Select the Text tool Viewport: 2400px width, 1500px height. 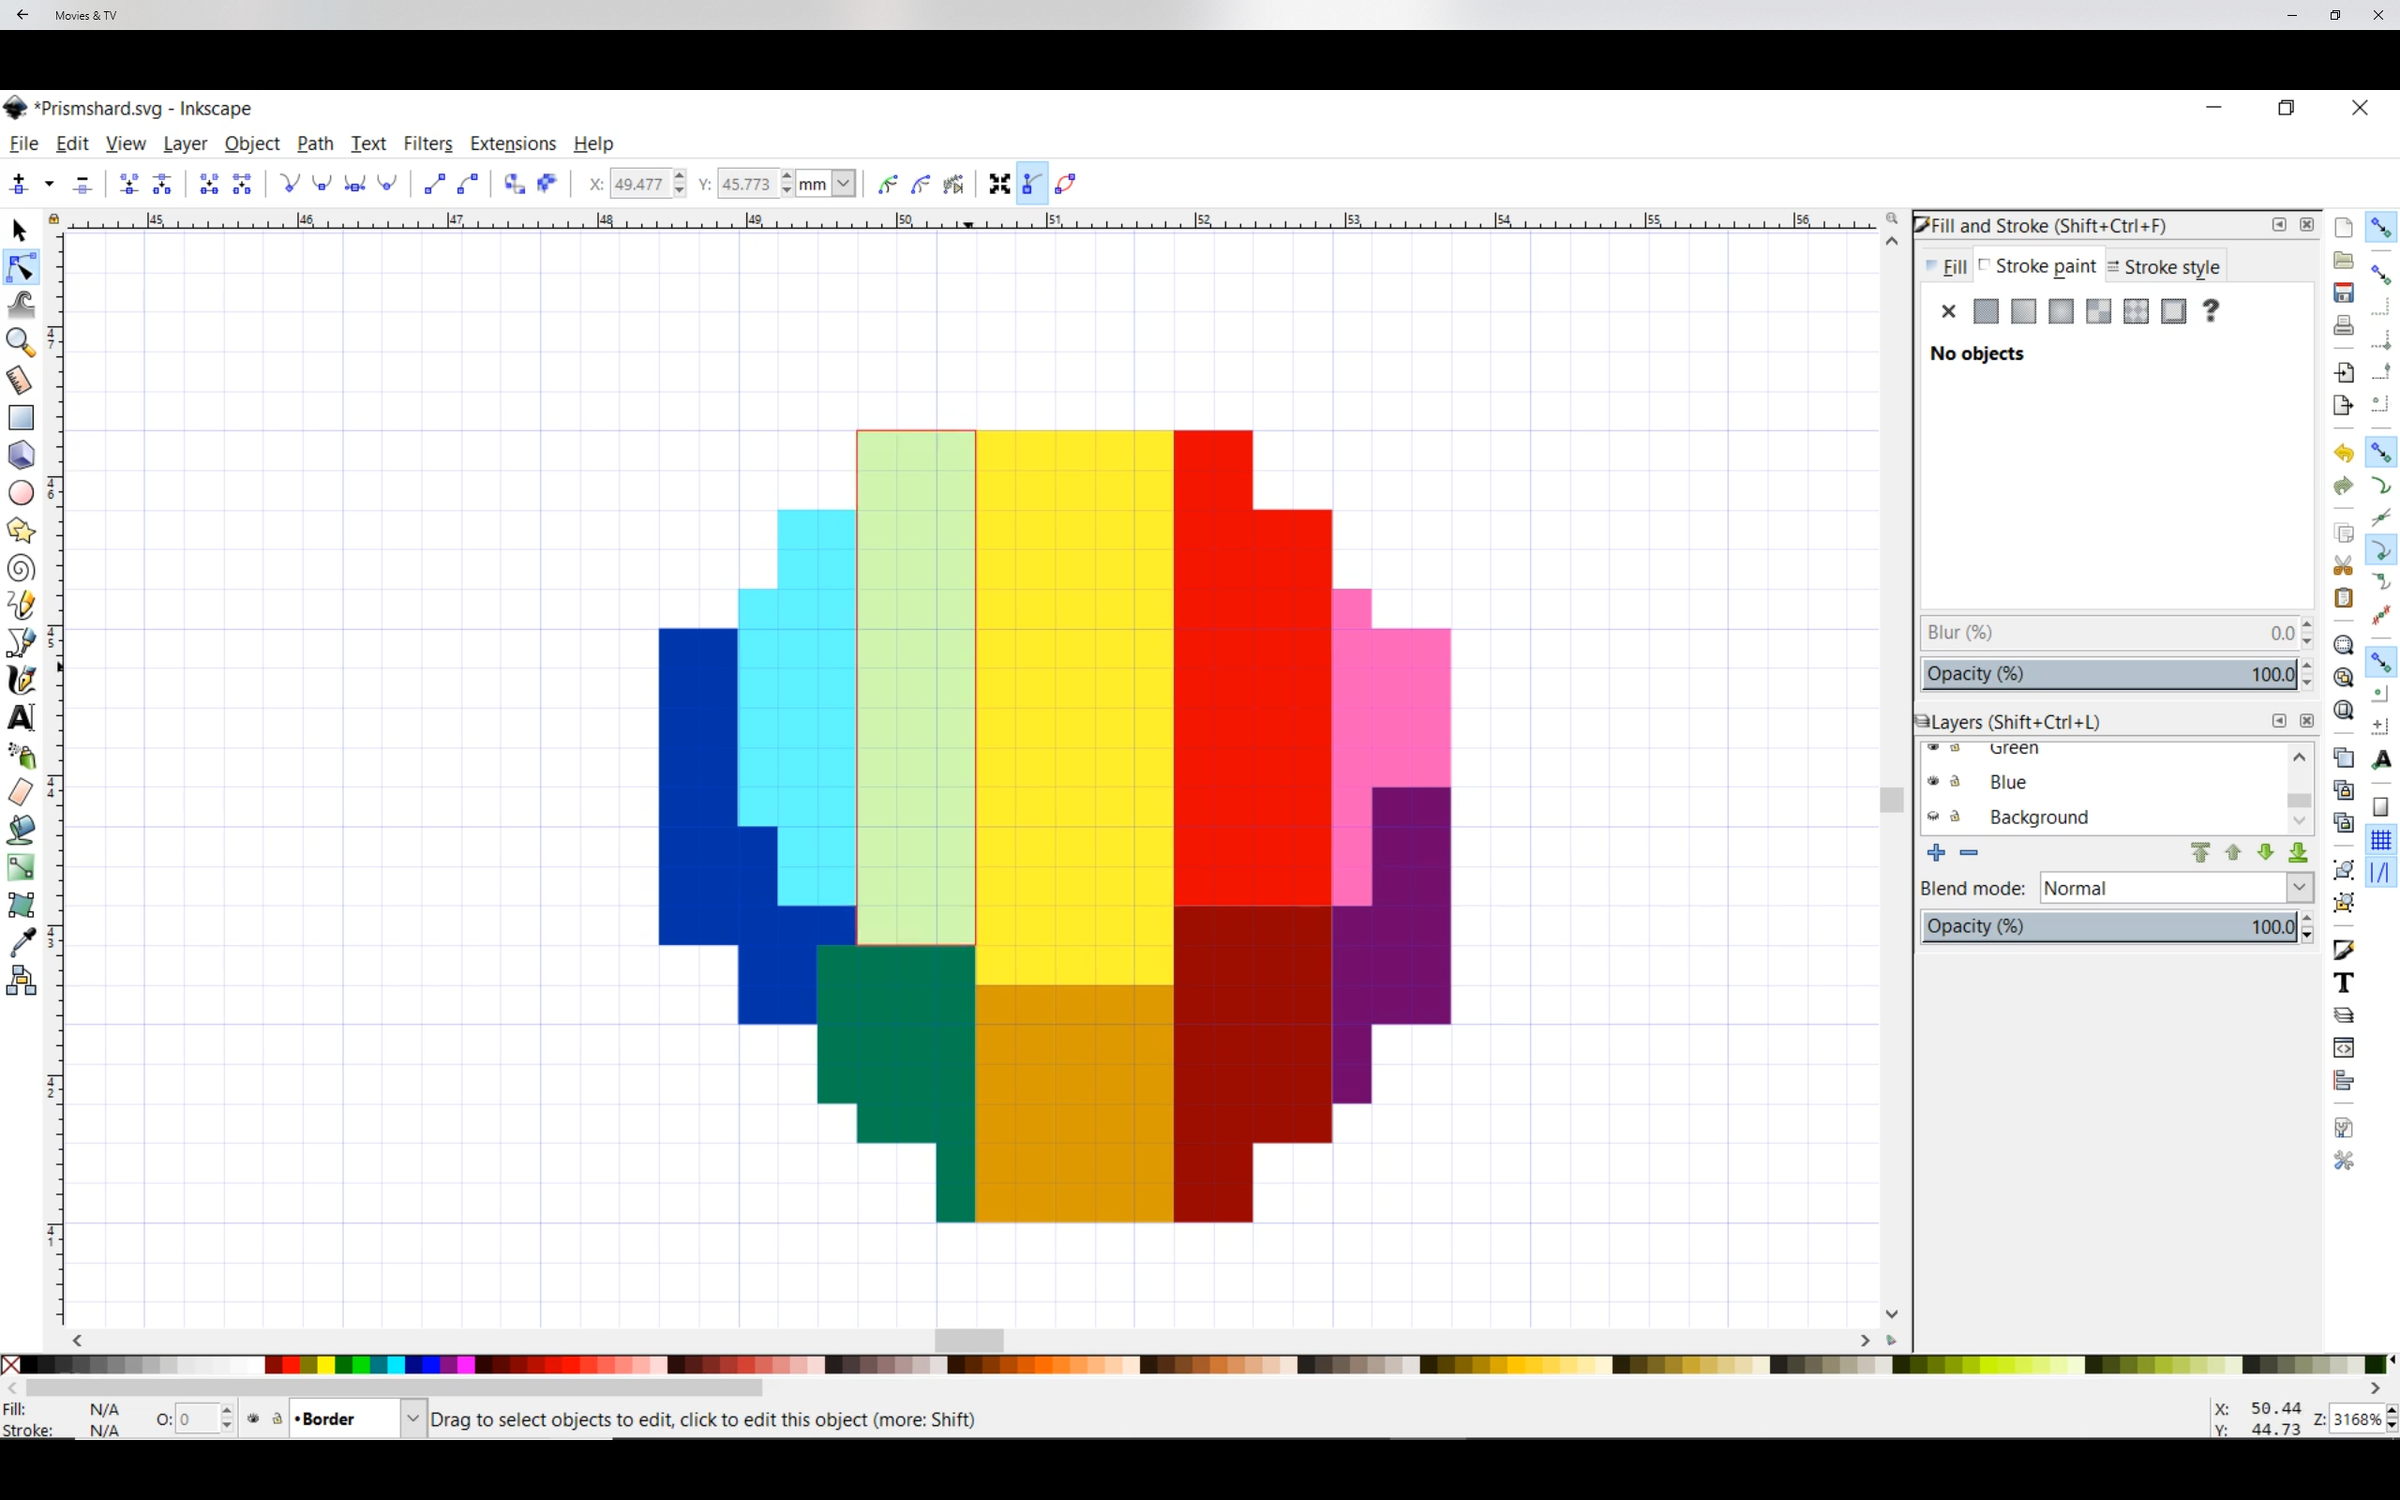21,717
